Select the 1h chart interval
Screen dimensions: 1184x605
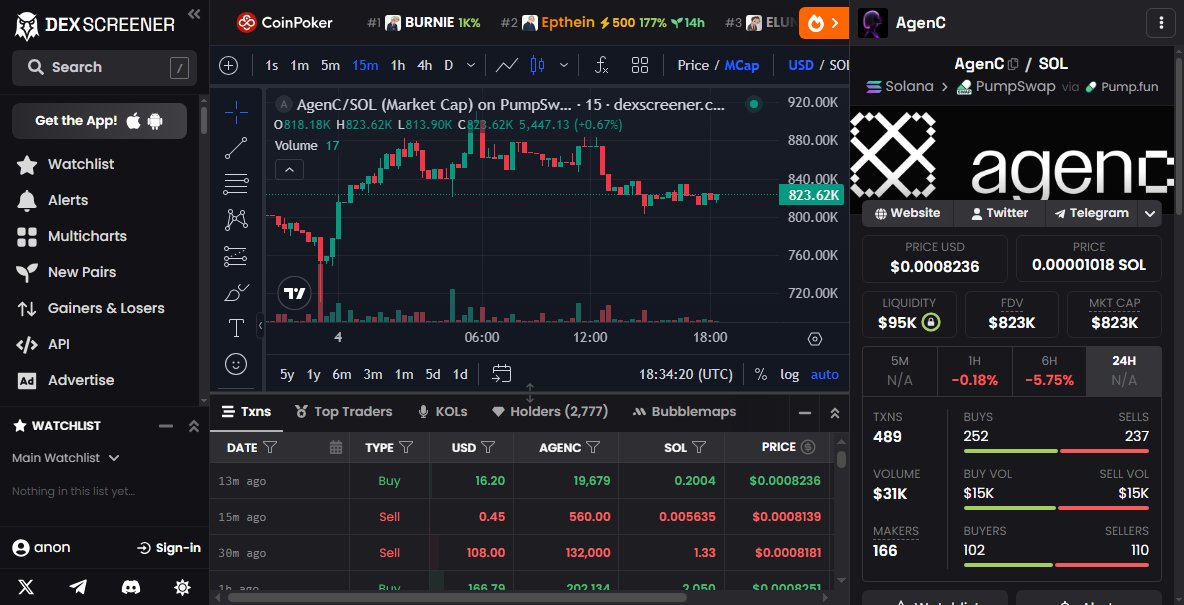tap(398, 66)
